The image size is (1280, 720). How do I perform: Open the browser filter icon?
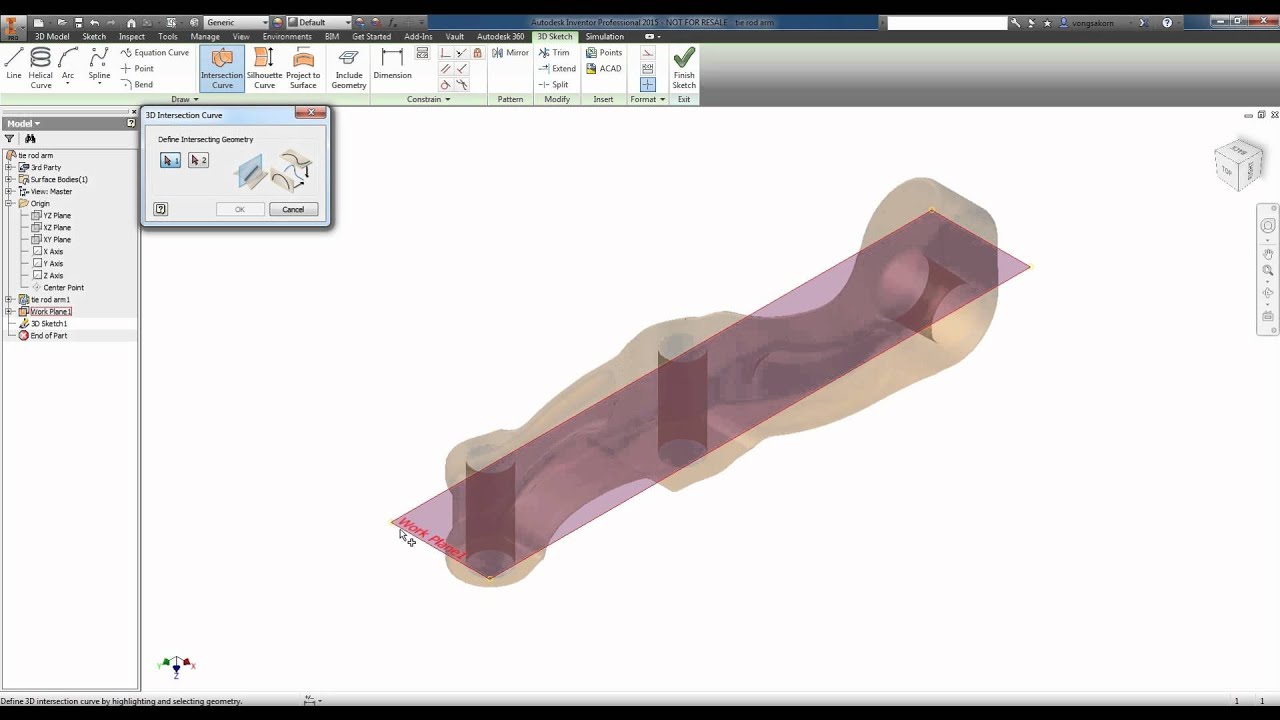[x=10, y=139]
